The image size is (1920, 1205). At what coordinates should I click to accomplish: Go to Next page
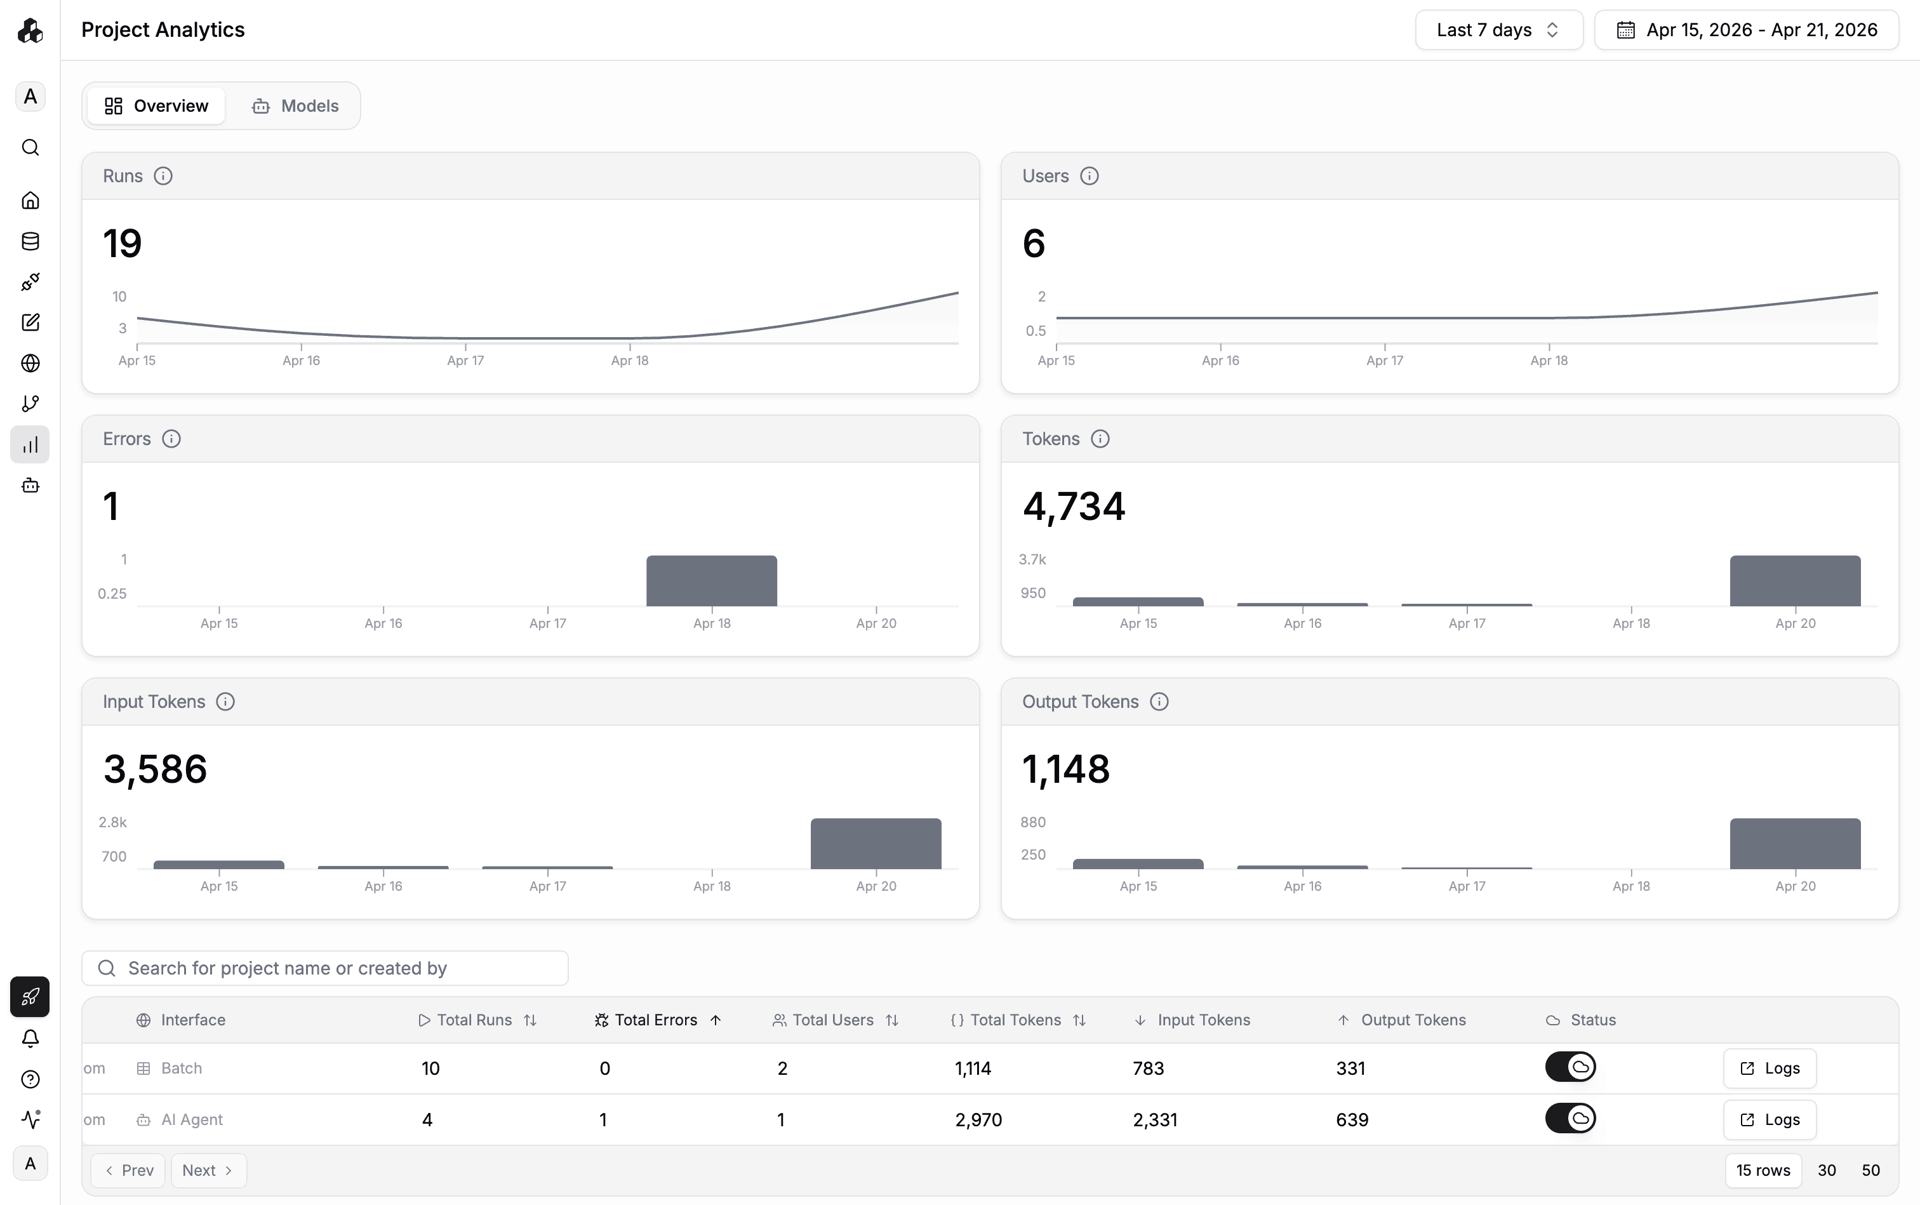click(208, 1170)
